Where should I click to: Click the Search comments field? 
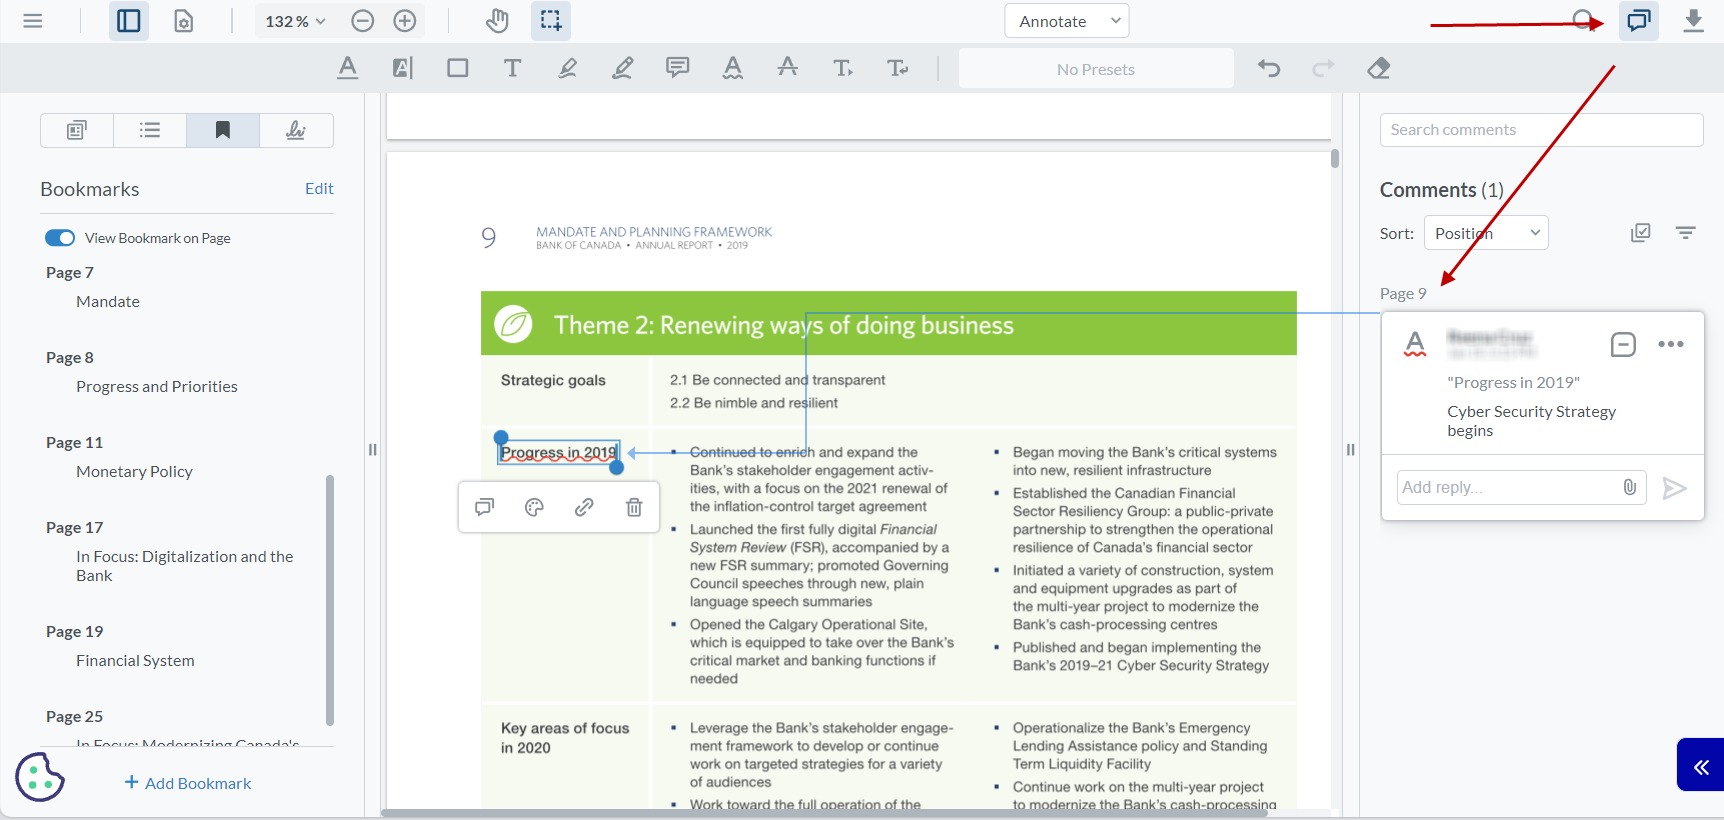tap(1541, 130)
